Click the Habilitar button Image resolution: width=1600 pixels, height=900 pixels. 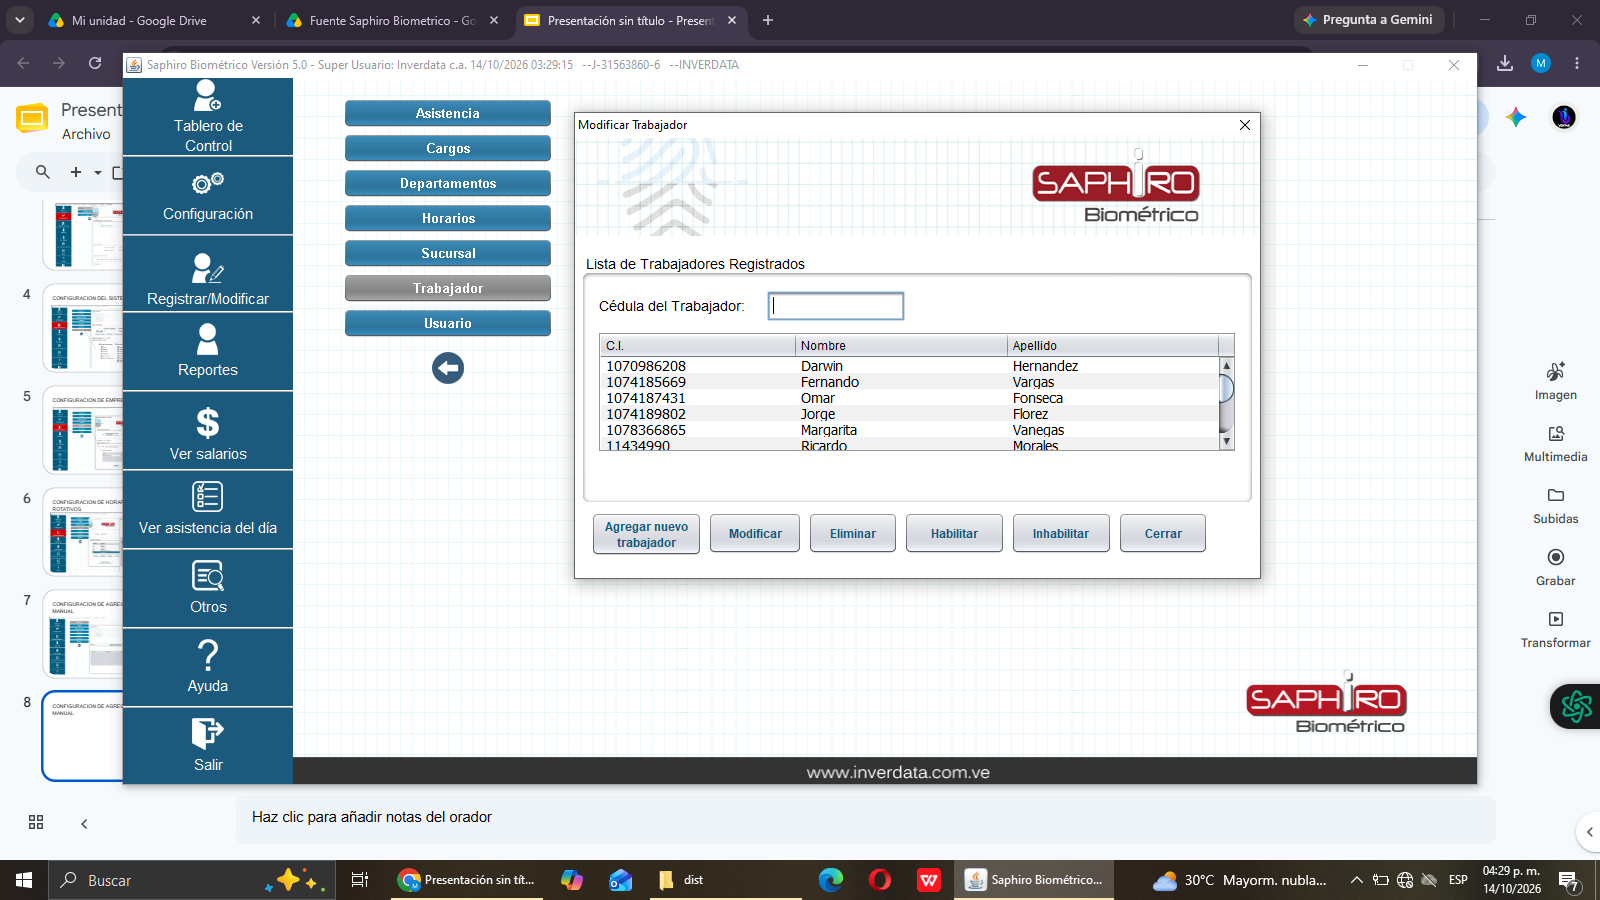tap(954, 534)
